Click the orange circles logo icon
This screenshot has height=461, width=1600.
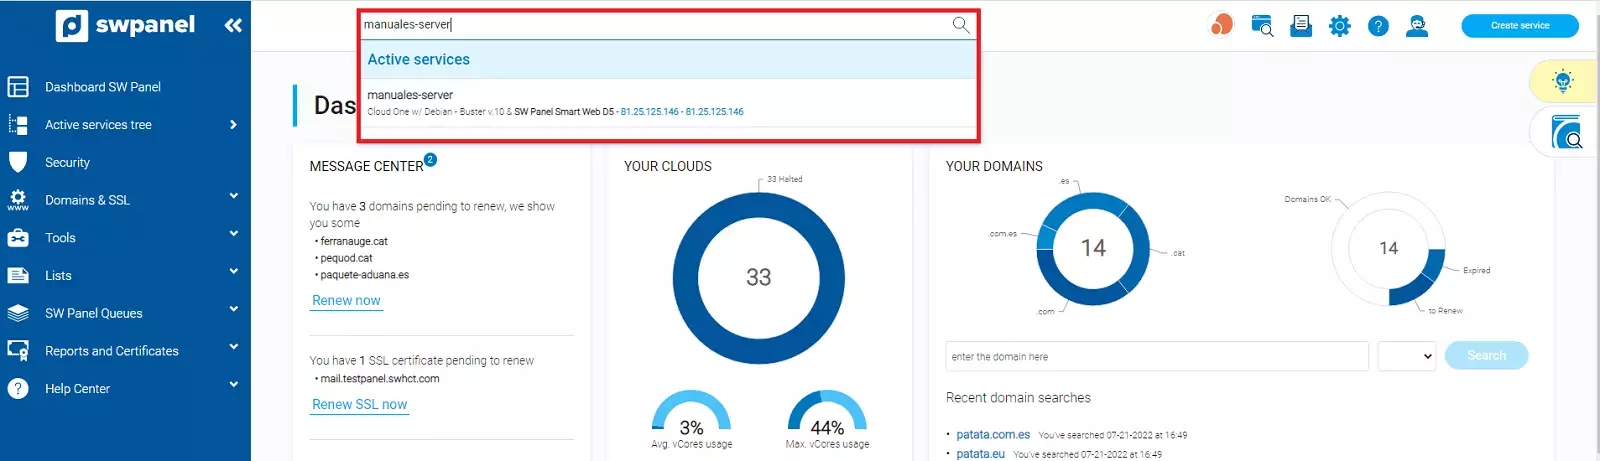click(x=1221, y=25)
